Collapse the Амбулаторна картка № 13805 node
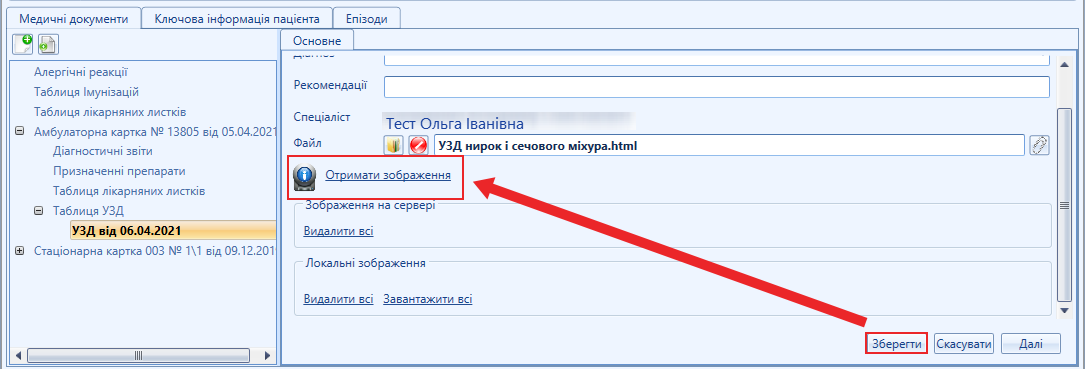The height and width of the screenshot is (369, 1085). pyautogui.click(x=19, y=132)
